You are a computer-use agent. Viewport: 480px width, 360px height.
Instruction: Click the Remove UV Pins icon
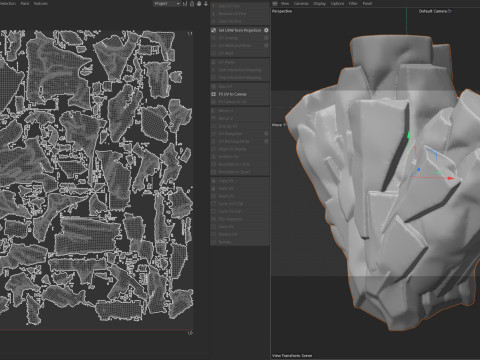pyautogui.click(x=214, y=14)
